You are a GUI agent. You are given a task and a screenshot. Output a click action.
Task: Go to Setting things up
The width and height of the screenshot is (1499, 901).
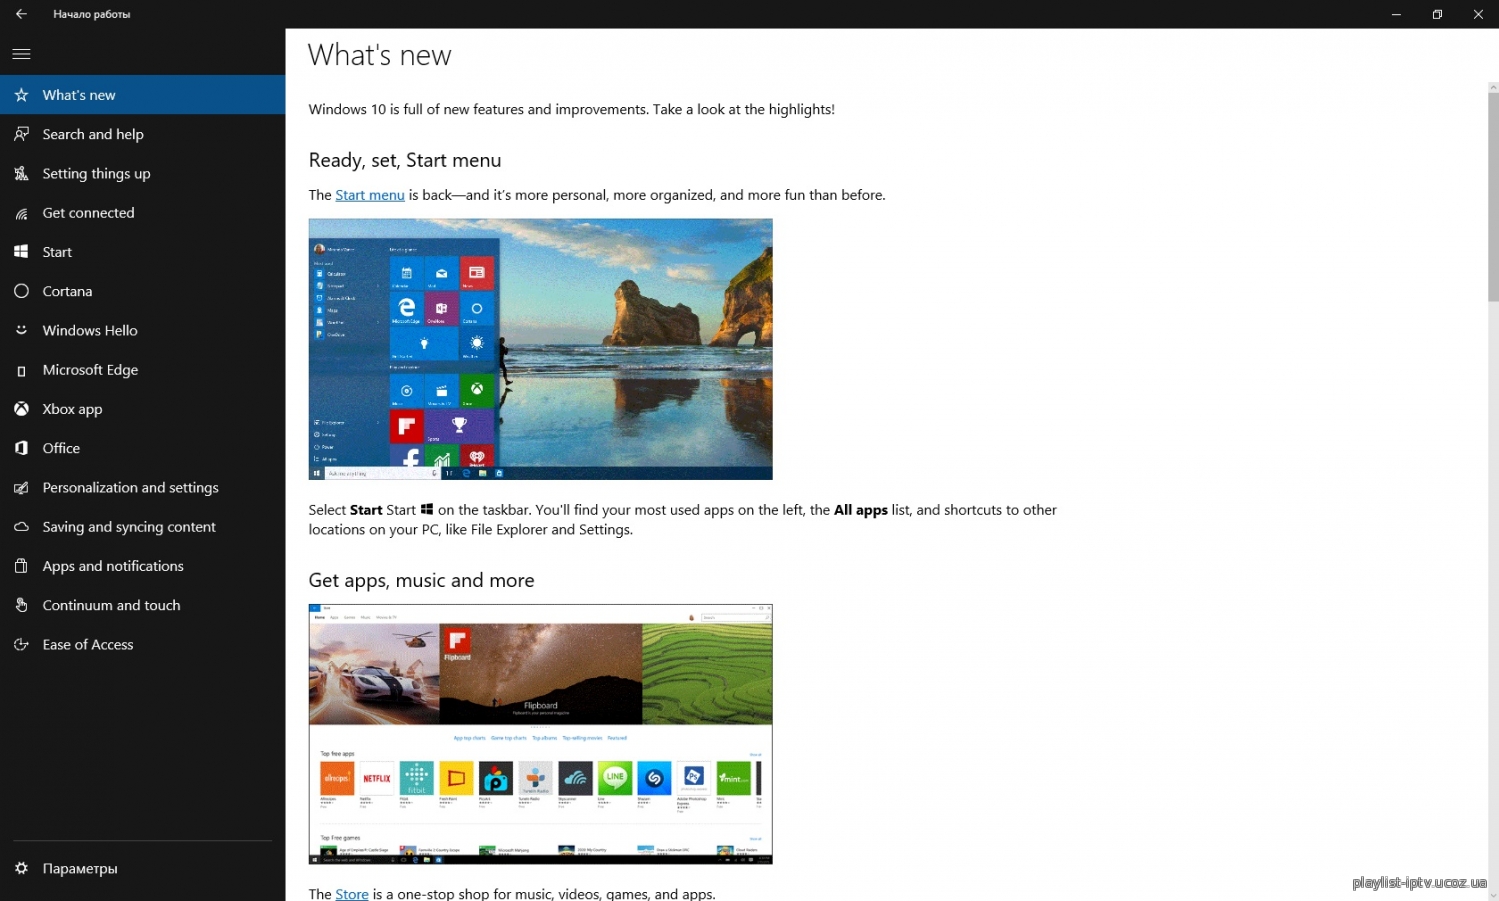point(142,173)
